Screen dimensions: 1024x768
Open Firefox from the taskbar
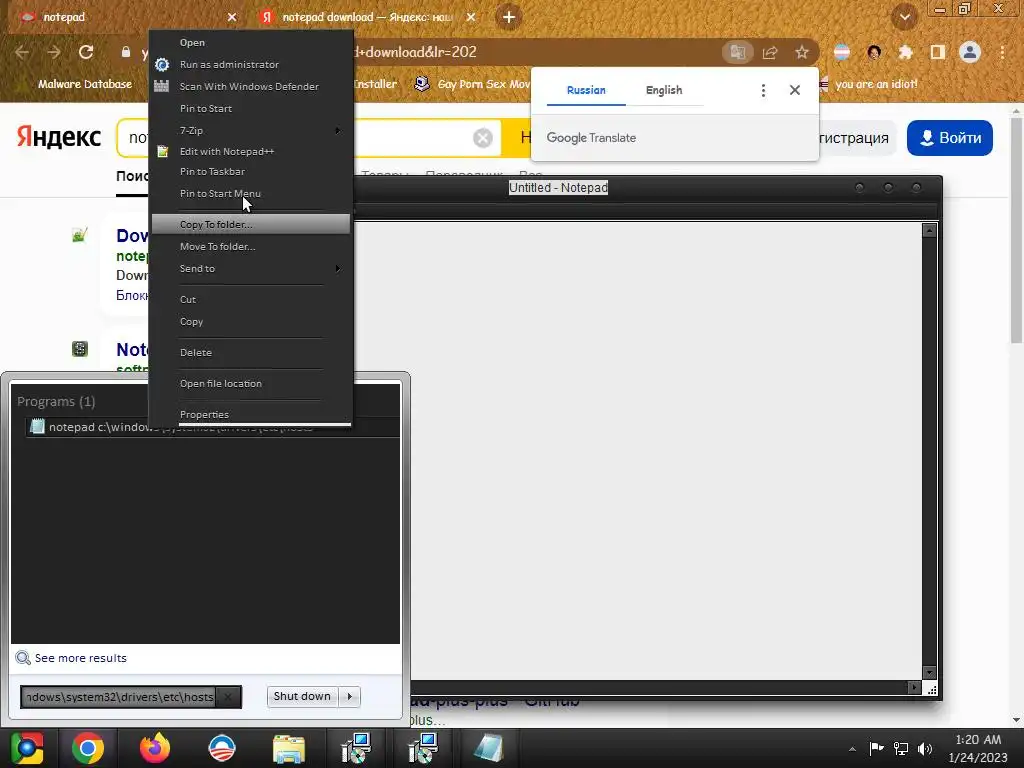tap(155, 748)
